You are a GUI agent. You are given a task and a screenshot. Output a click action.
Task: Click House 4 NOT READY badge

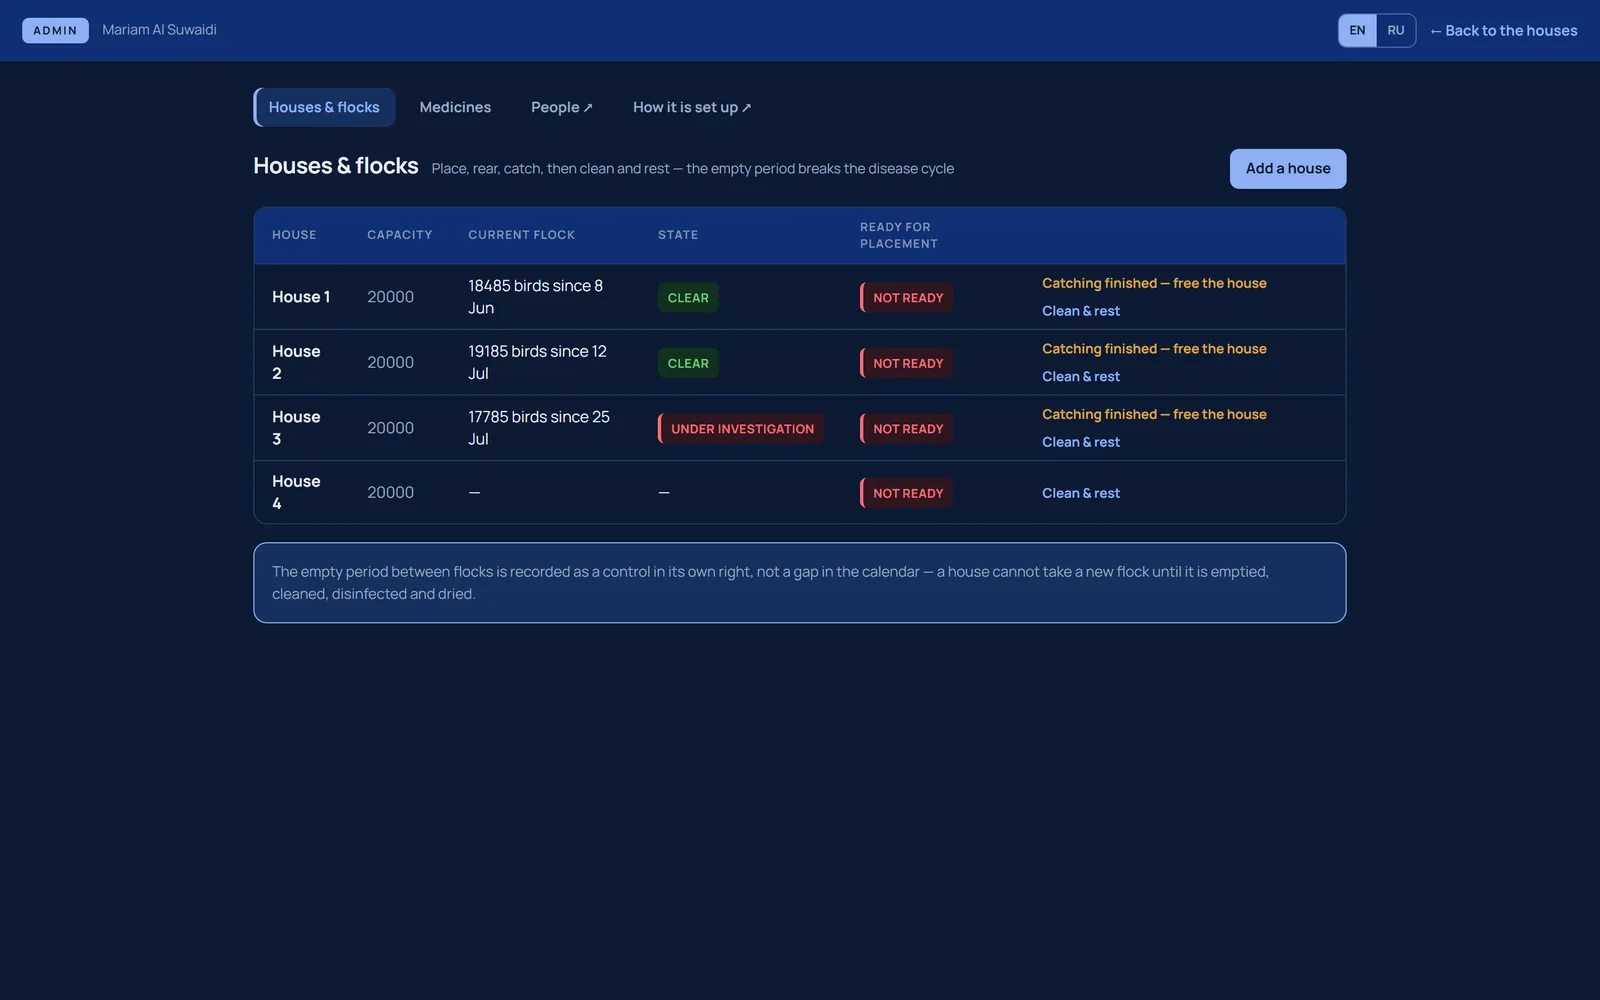point(907,493)
